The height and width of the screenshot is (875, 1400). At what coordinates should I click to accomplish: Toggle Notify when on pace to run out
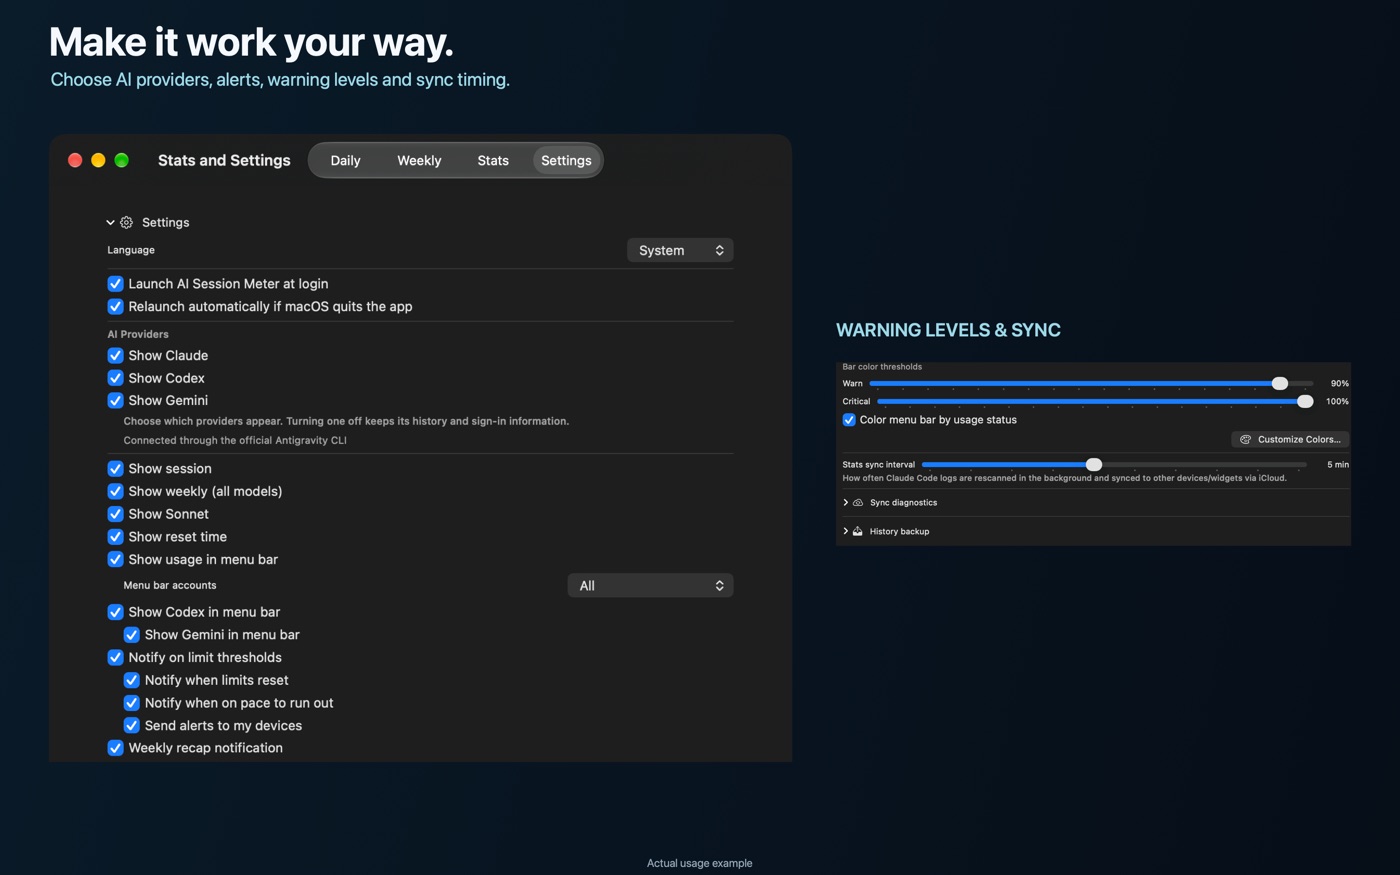[x=131, y=703]
